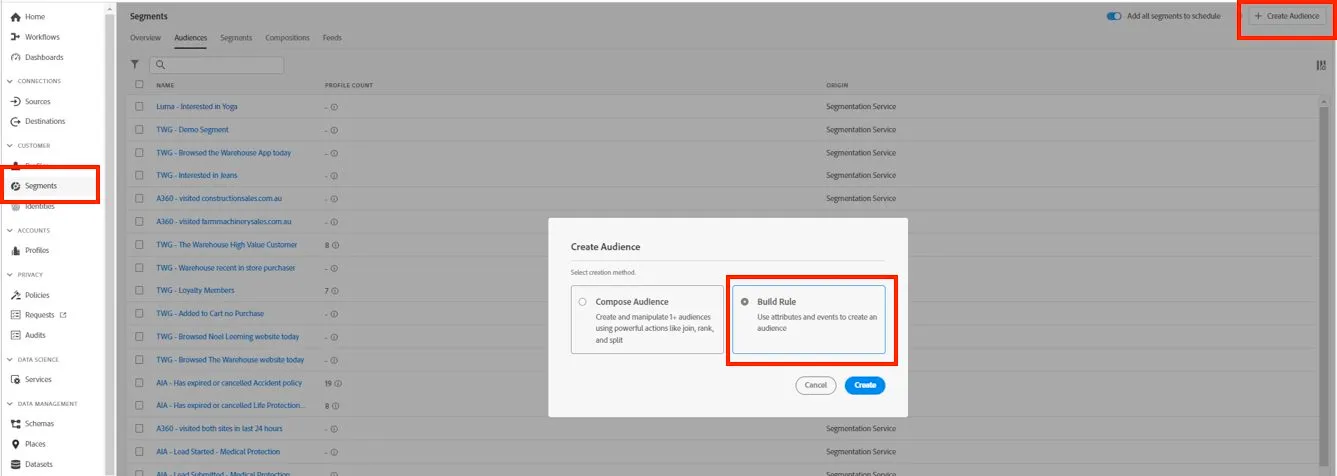Check the select-all checkbox in table header
The image size is (1337, 476).
click(x=139, y=84)
